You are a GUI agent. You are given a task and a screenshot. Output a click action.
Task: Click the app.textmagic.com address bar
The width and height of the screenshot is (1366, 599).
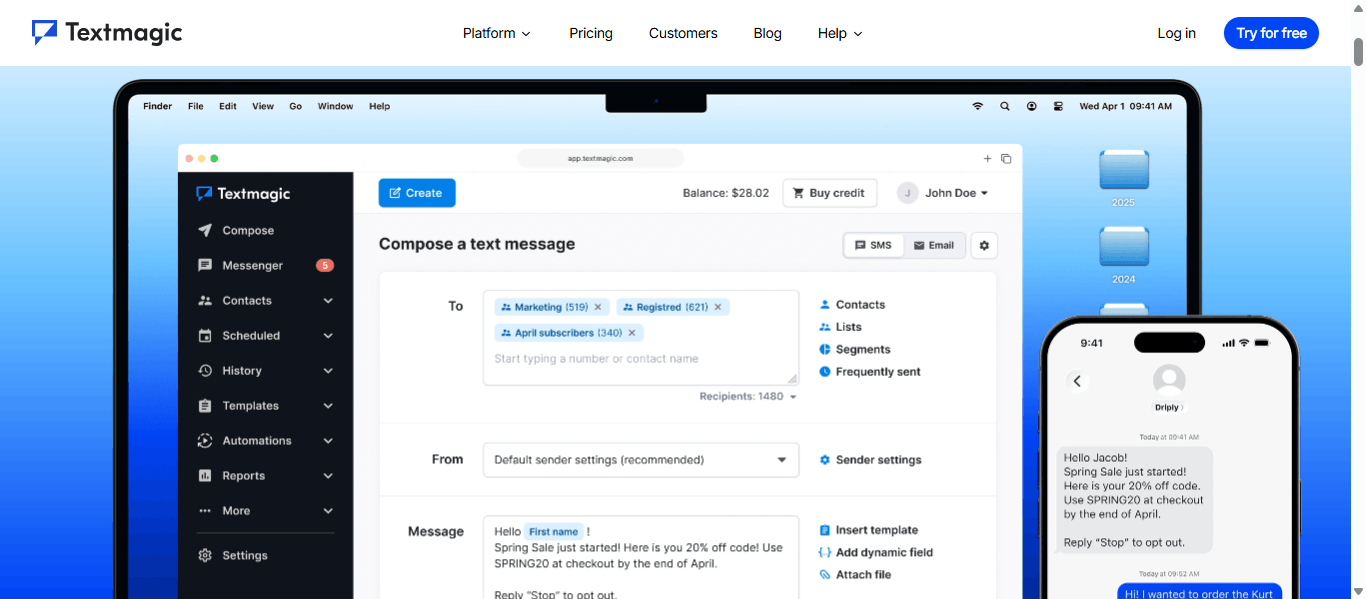click(x=600, y=158)
